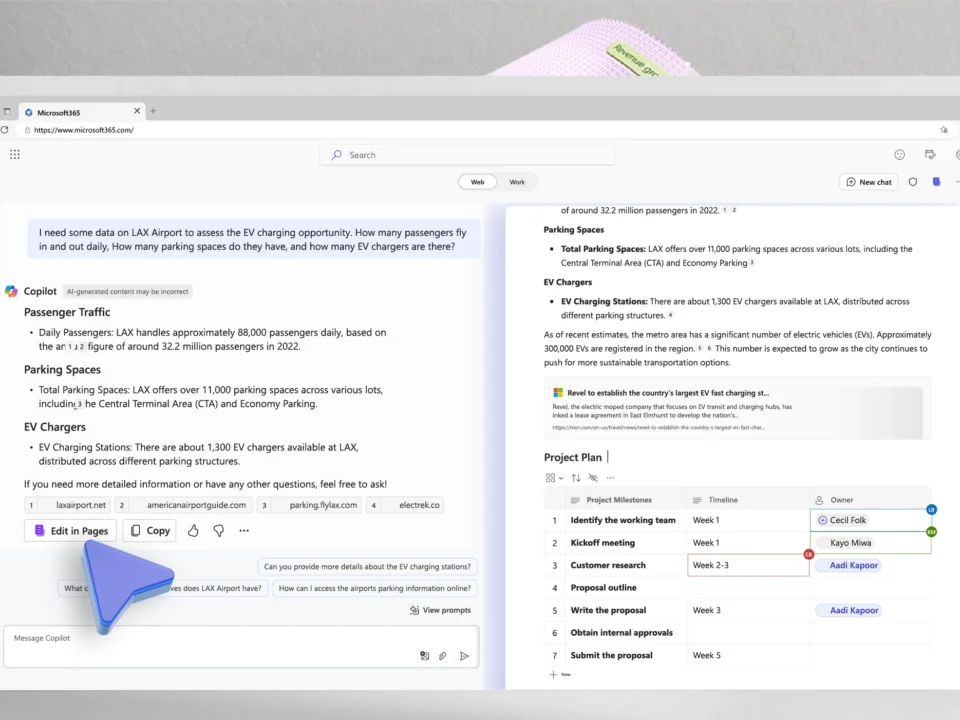
Task: Toggle hidden fields eye icon in table toolbar
Action: pyautogui.click(x=593, y=478)
